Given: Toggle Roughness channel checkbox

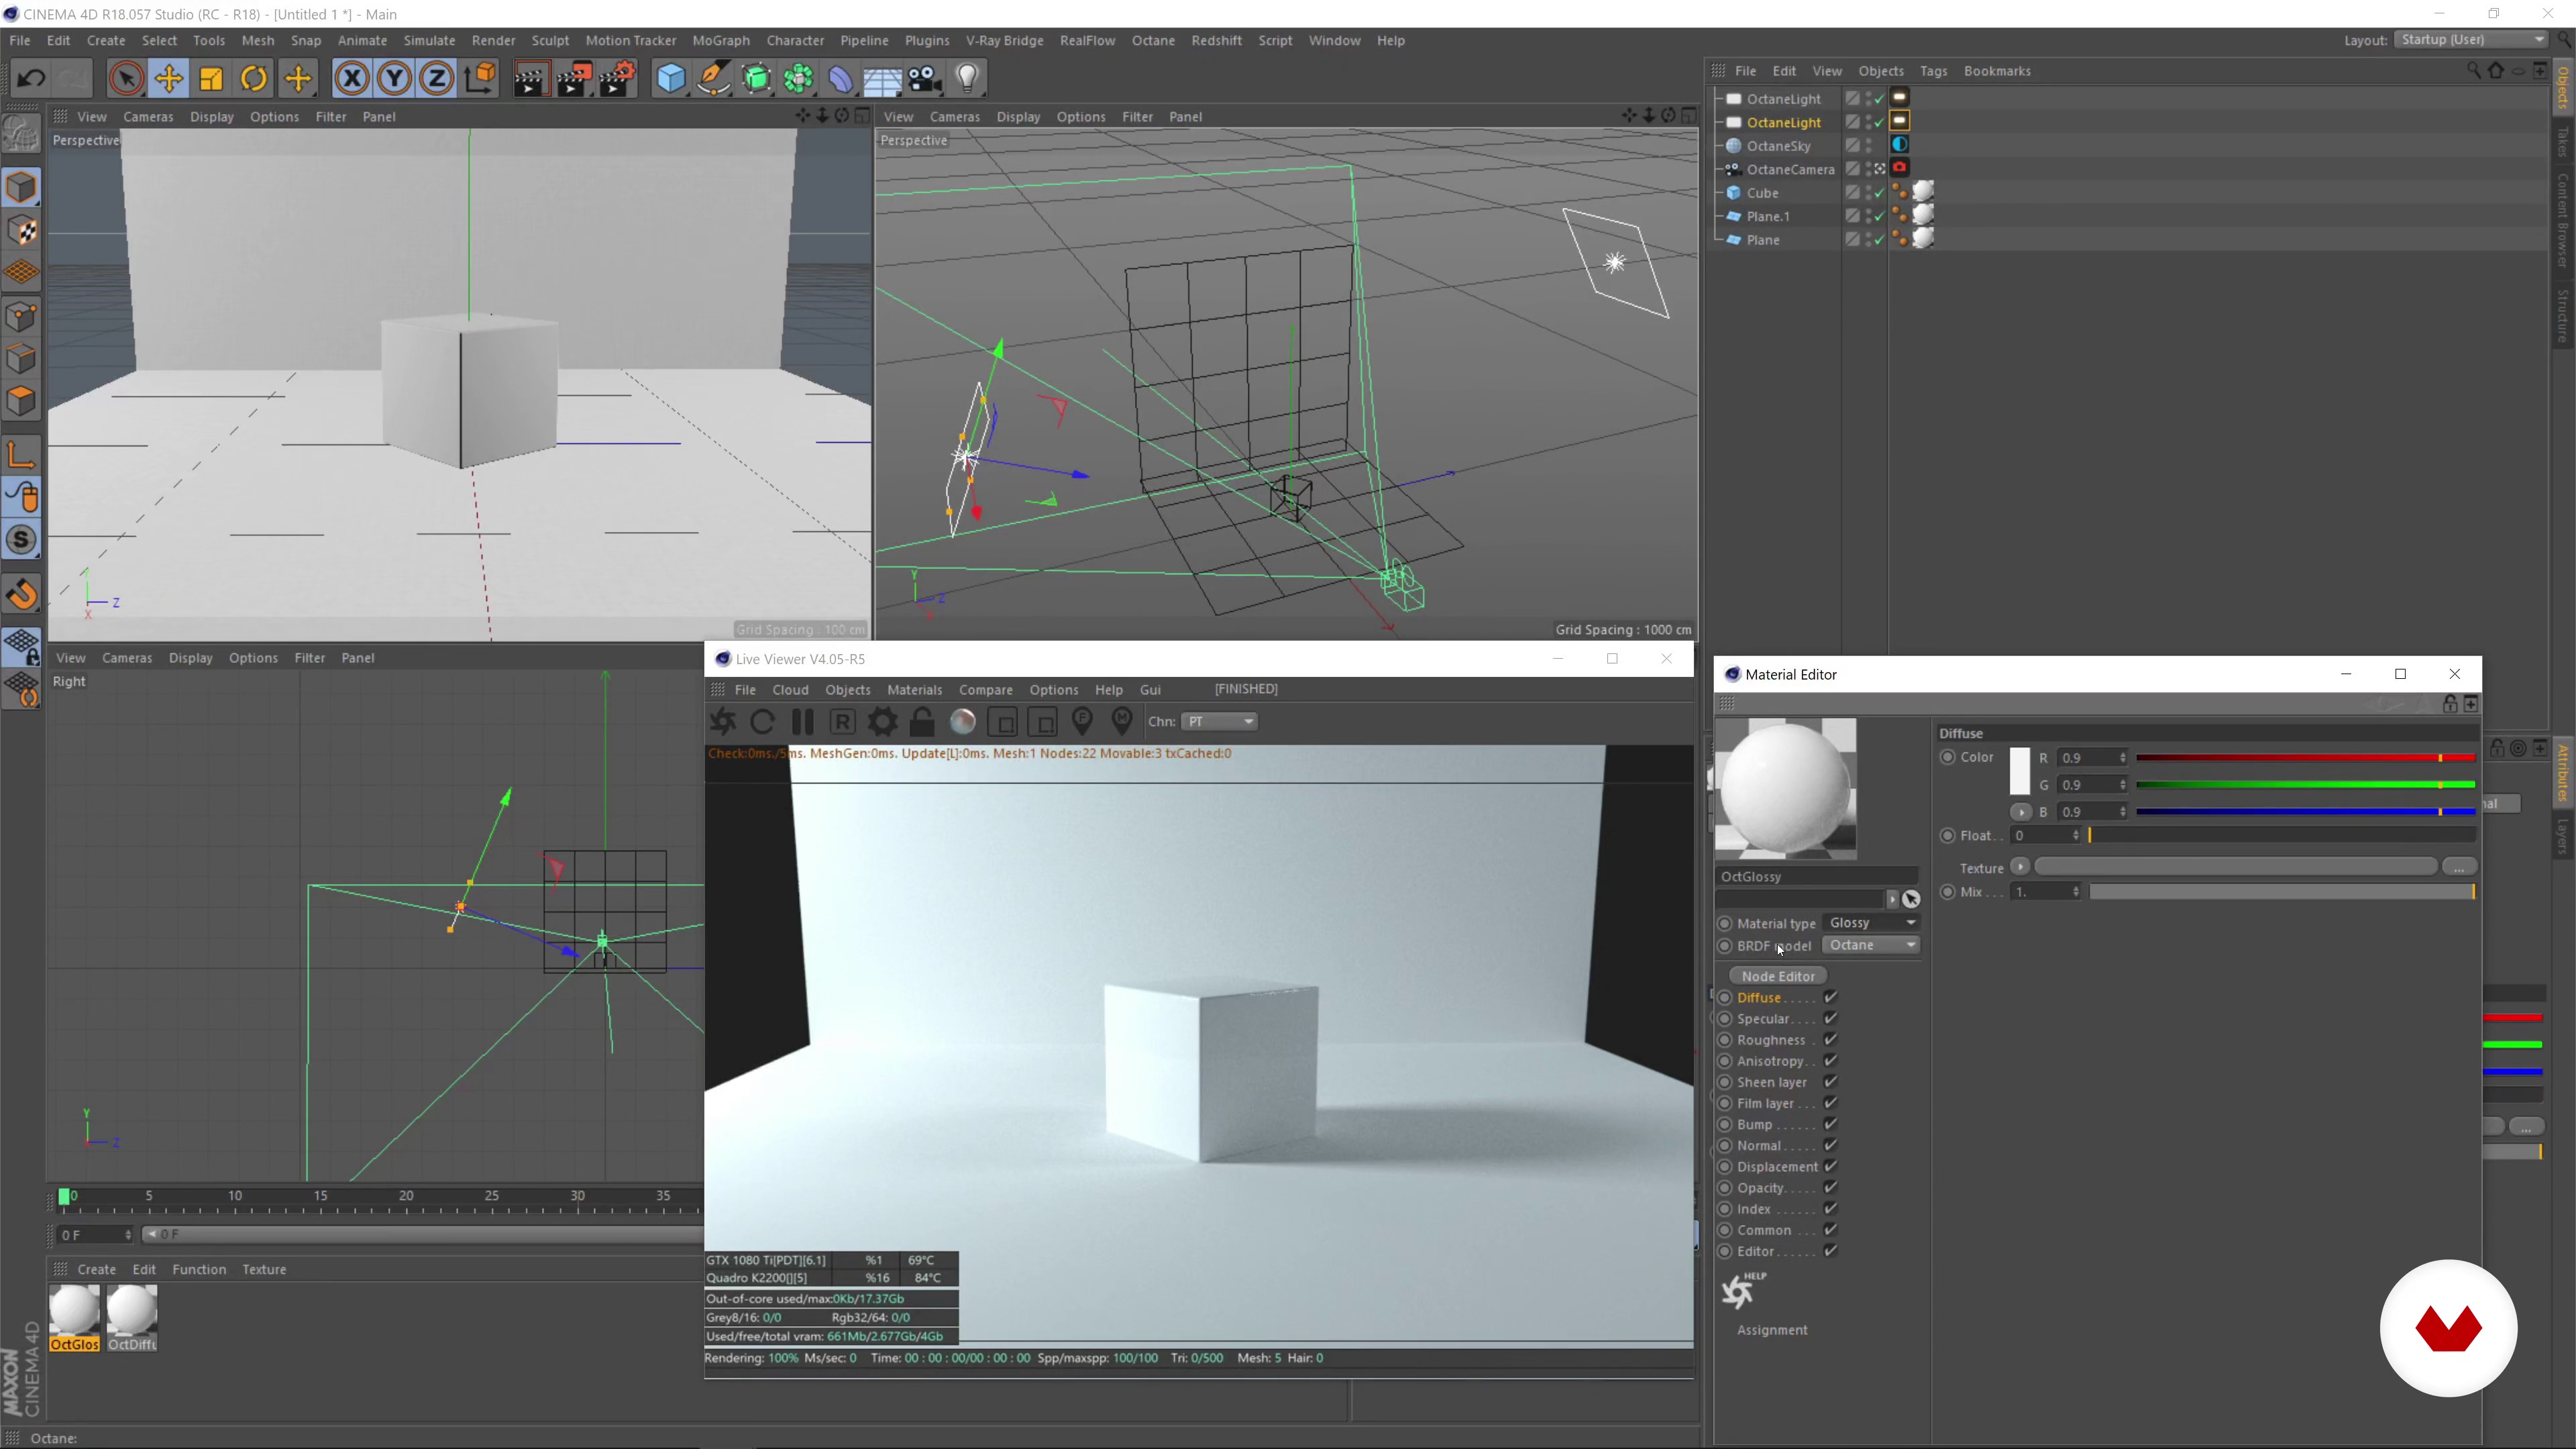Looking at the screenshot, I should [1830, 1039].
